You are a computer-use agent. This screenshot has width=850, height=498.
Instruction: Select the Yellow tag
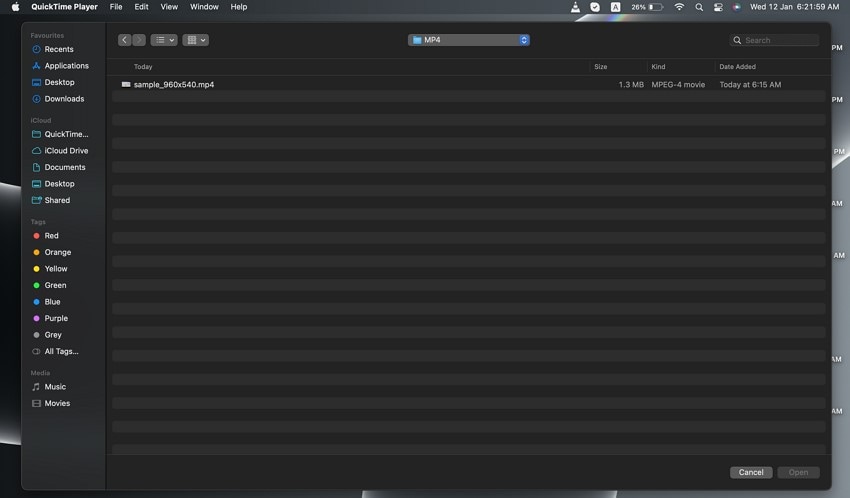[55, 269]
